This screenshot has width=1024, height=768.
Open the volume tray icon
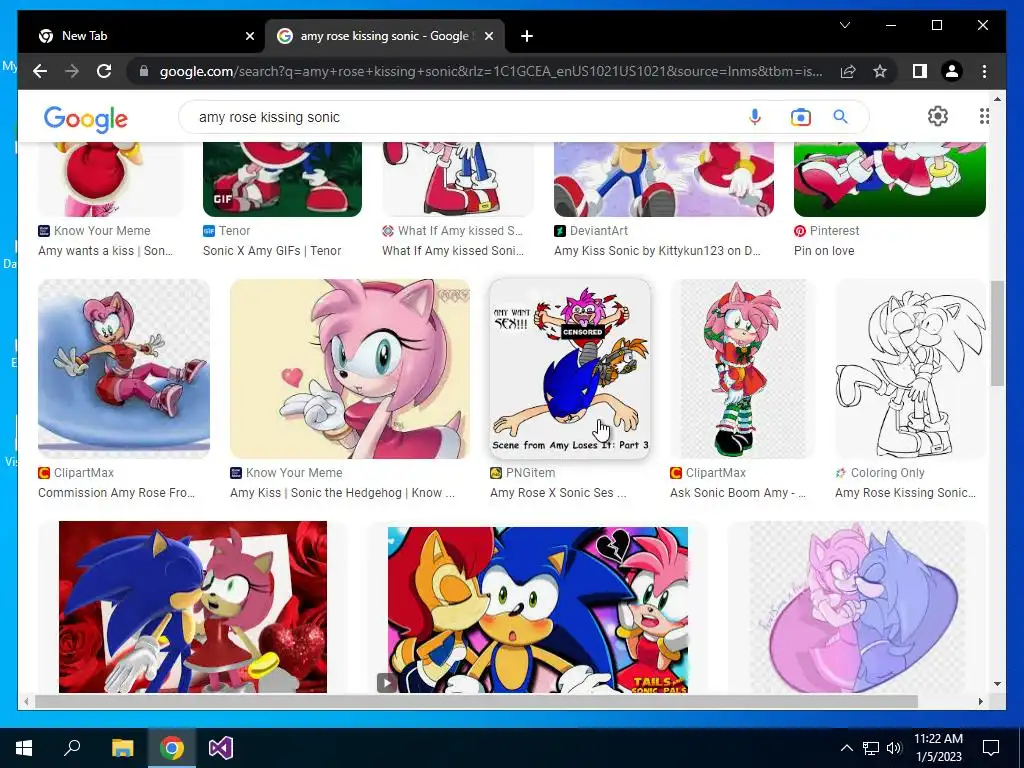894,748
